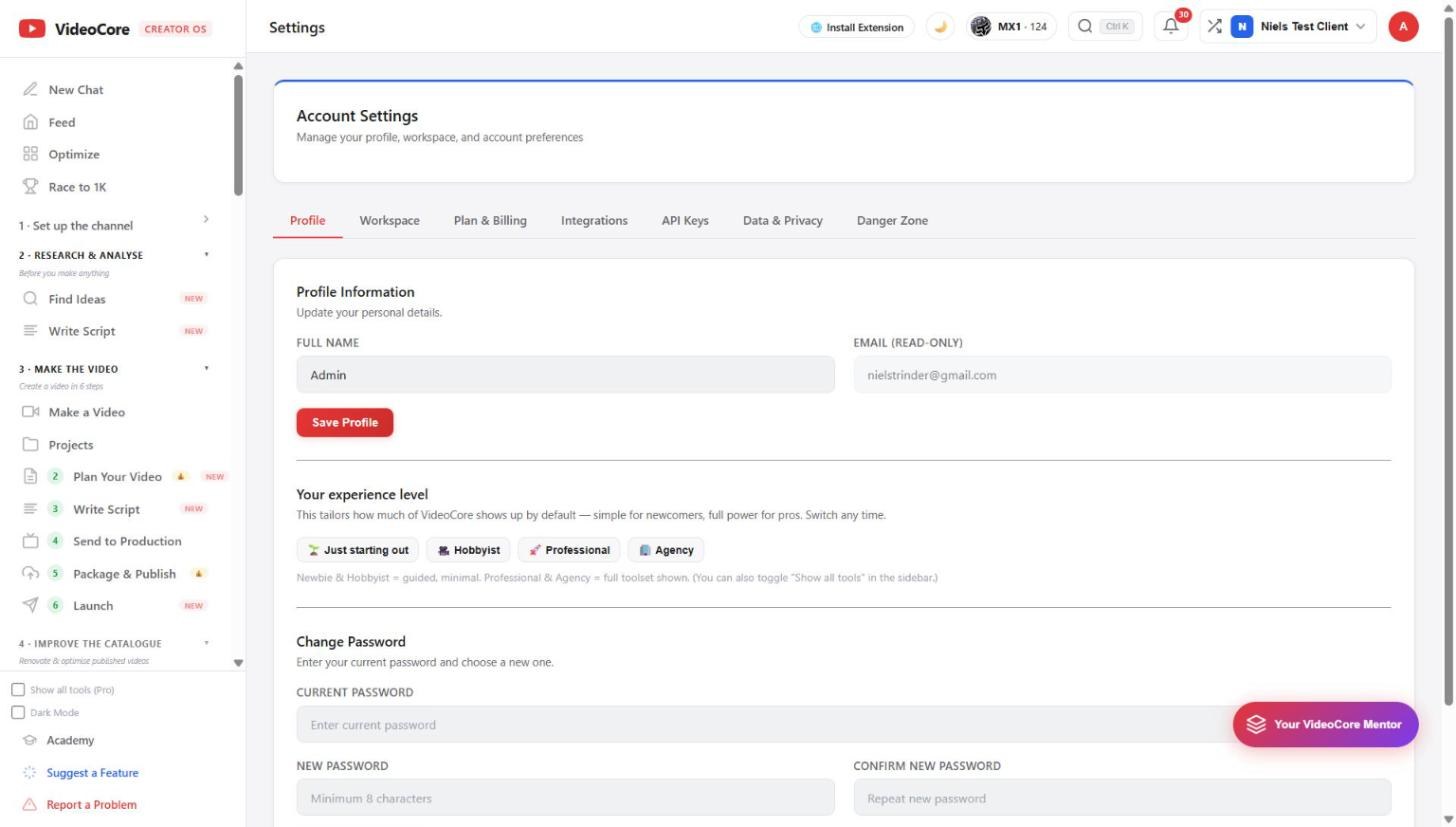Click the VideoCore logo icon

(32, 29)
